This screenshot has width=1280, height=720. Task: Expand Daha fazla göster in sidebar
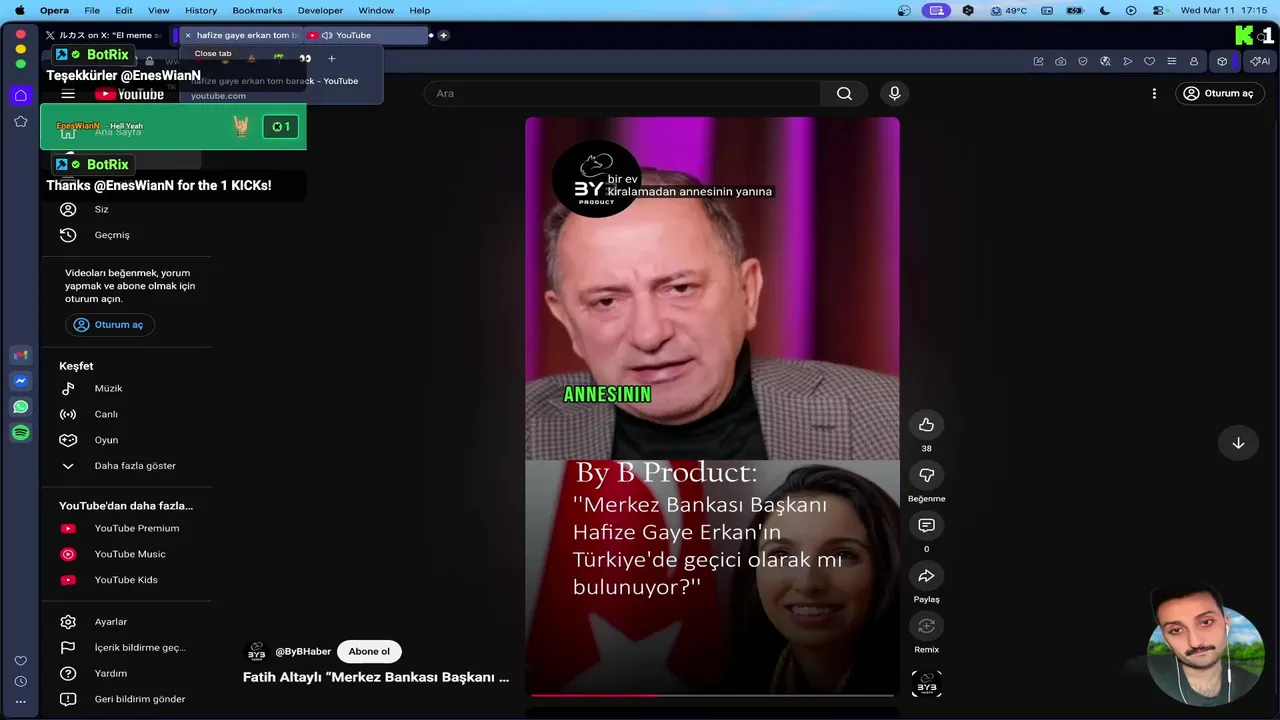[x=126, y=466]
